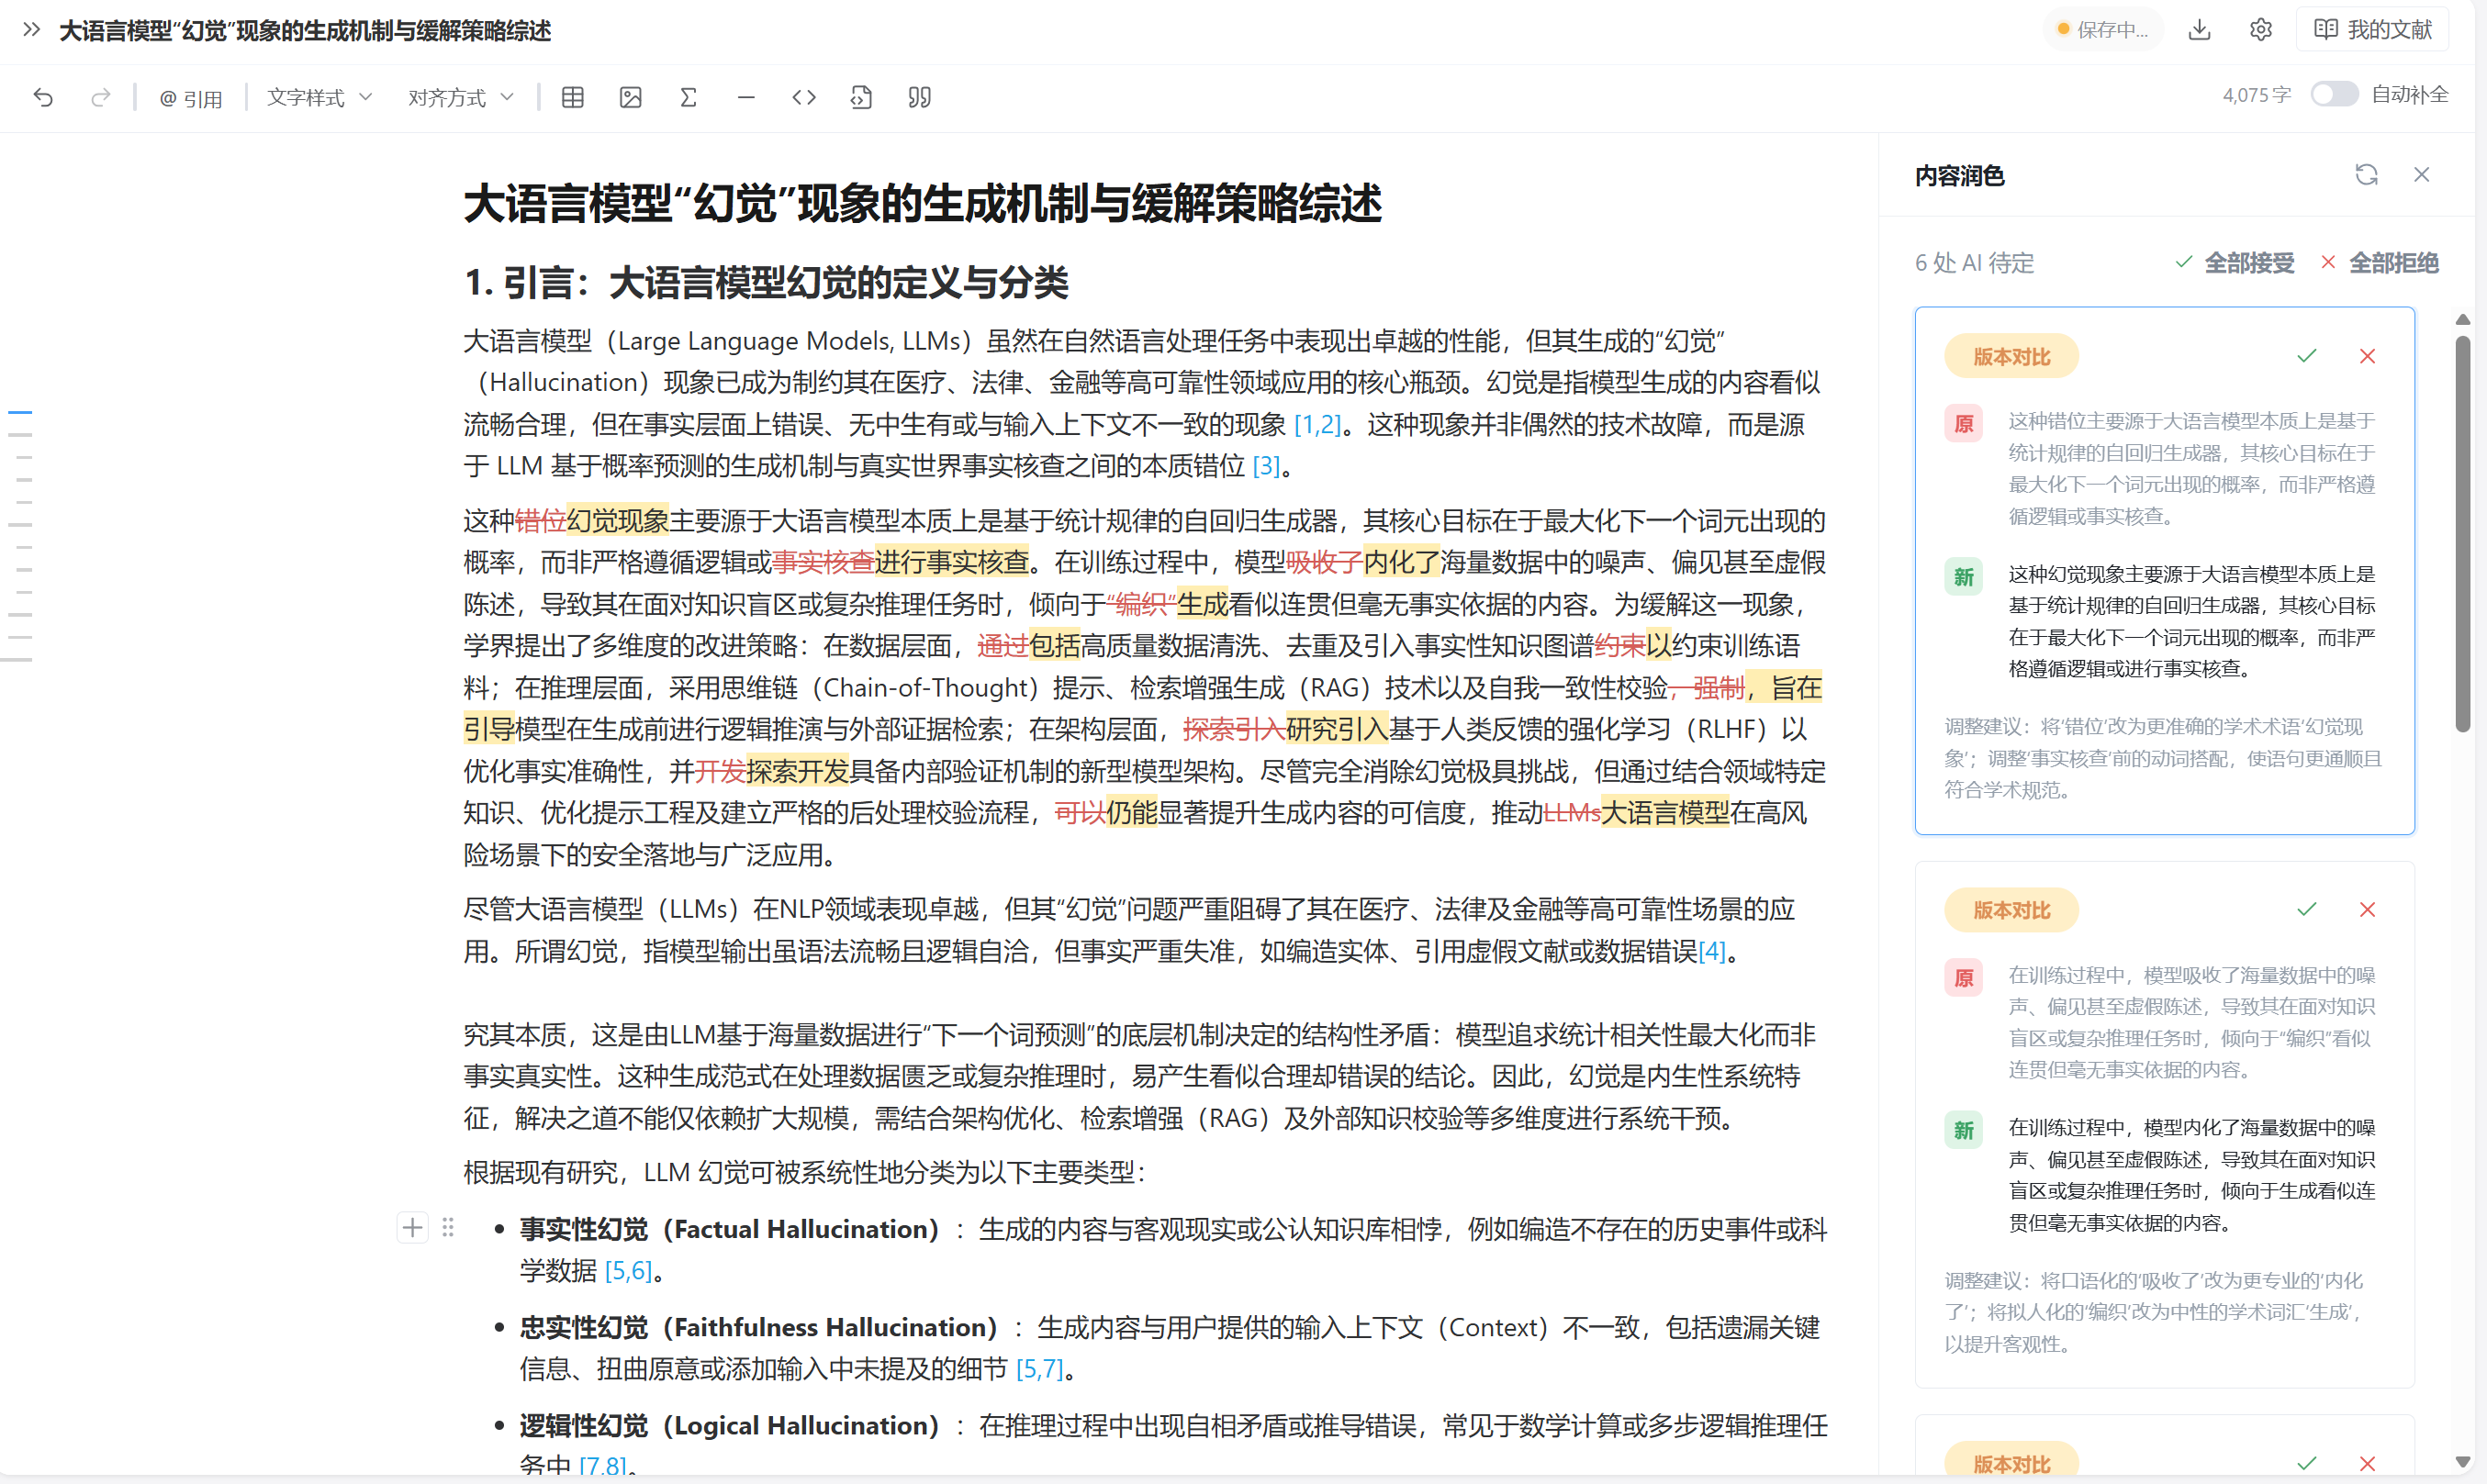Viewport: 2487px width, 1484px height.
Task: Accept the second 版本对比 suggestion about 内化了
Action: click(x=2307, y=909)
